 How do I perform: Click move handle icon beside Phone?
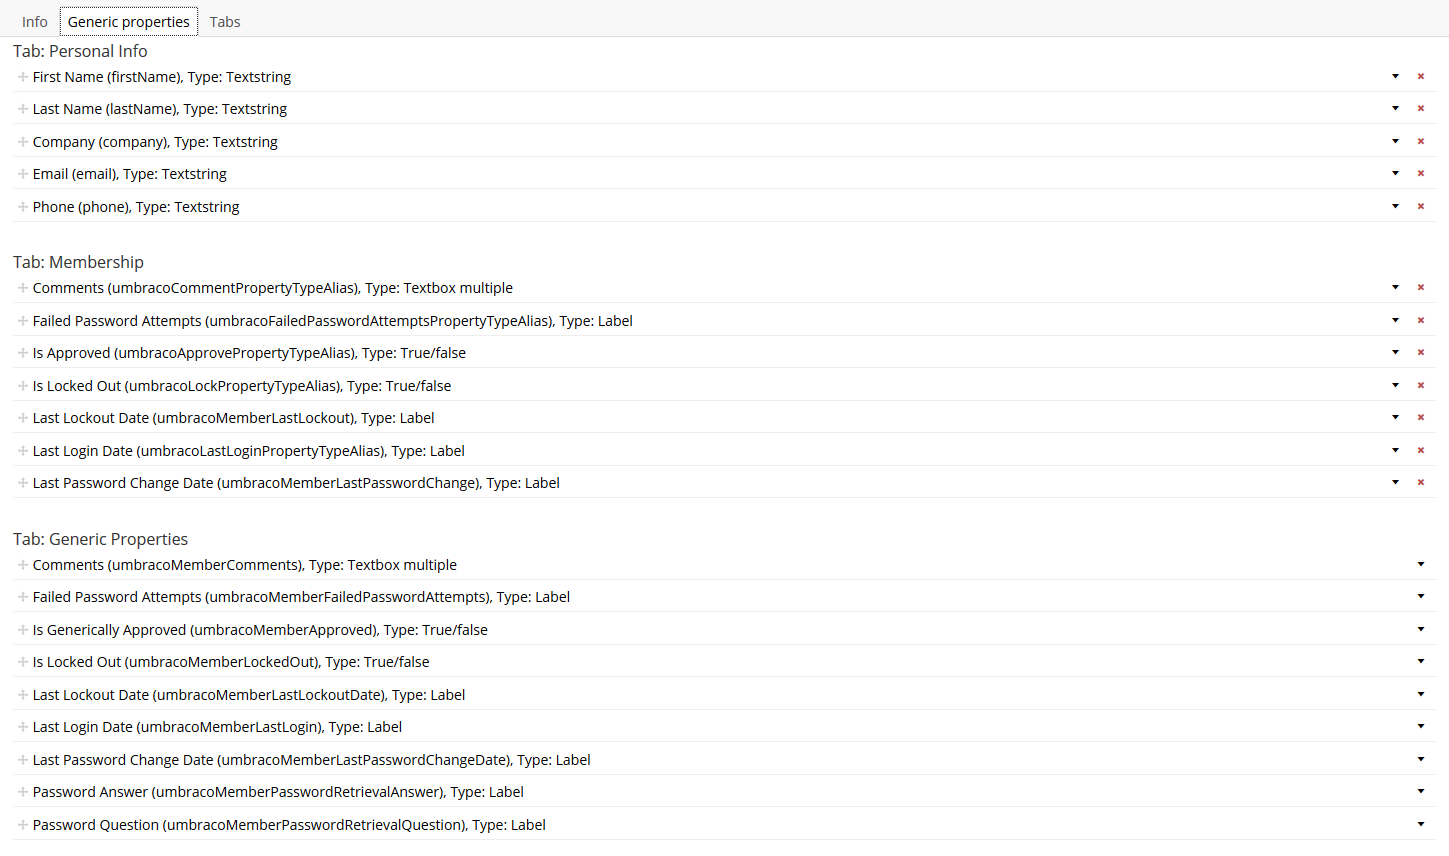(x=23, y=206)
